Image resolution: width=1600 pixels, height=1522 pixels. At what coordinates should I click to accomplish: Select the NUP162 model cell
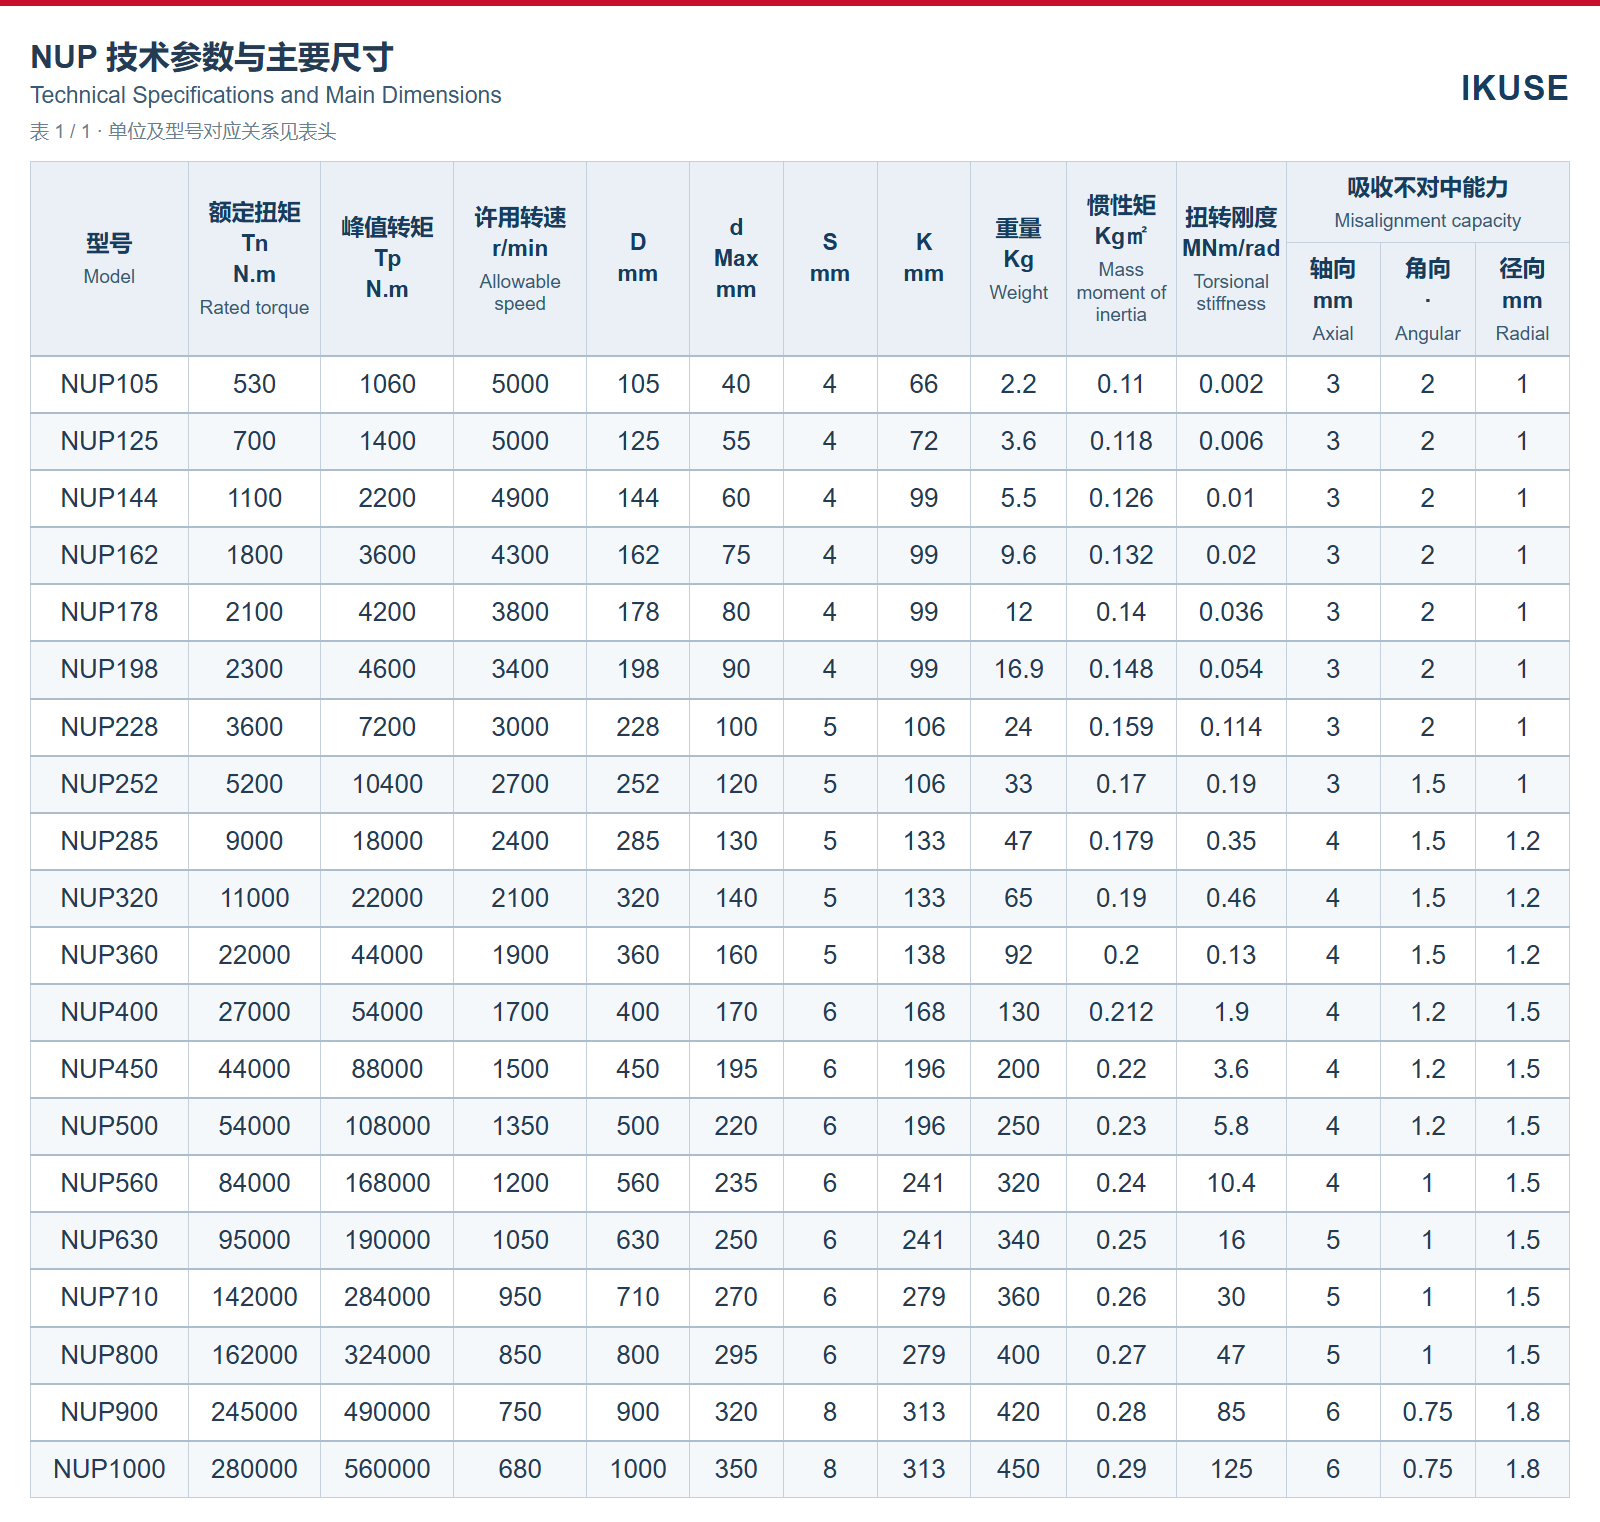click(109, 555)
